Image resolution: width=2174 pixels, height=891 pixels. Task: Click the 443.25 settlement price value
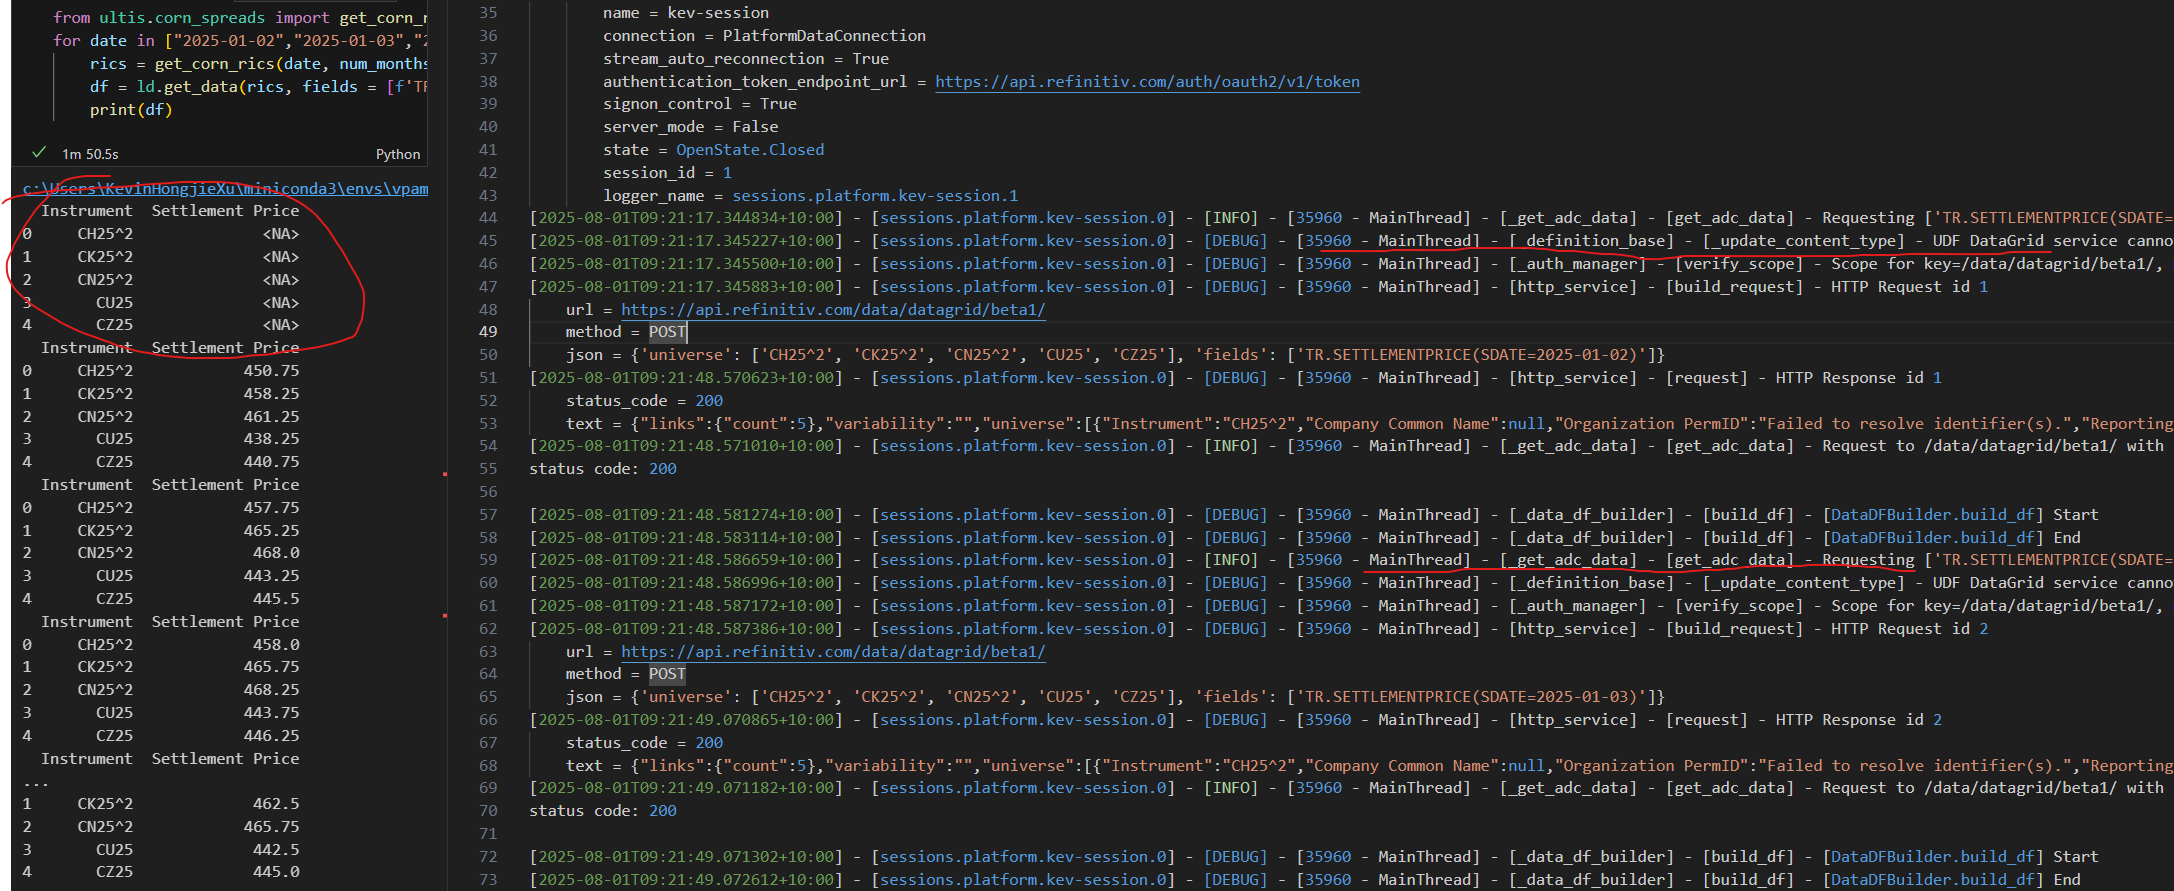(271, 576)
